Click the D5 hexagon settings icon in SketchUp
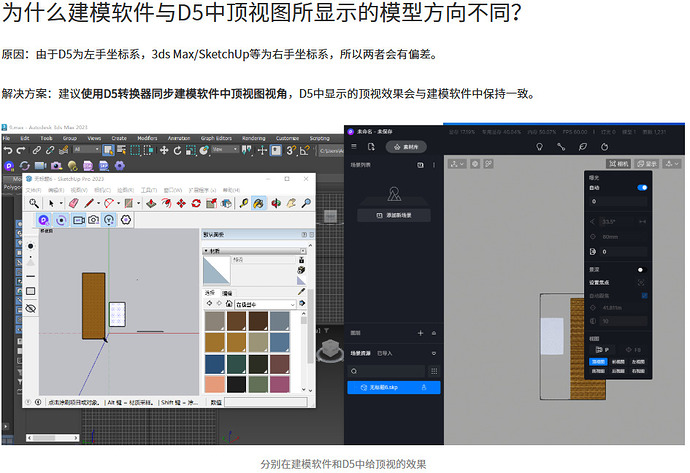This screenshot has width=690, height=473. click(126, 220)
